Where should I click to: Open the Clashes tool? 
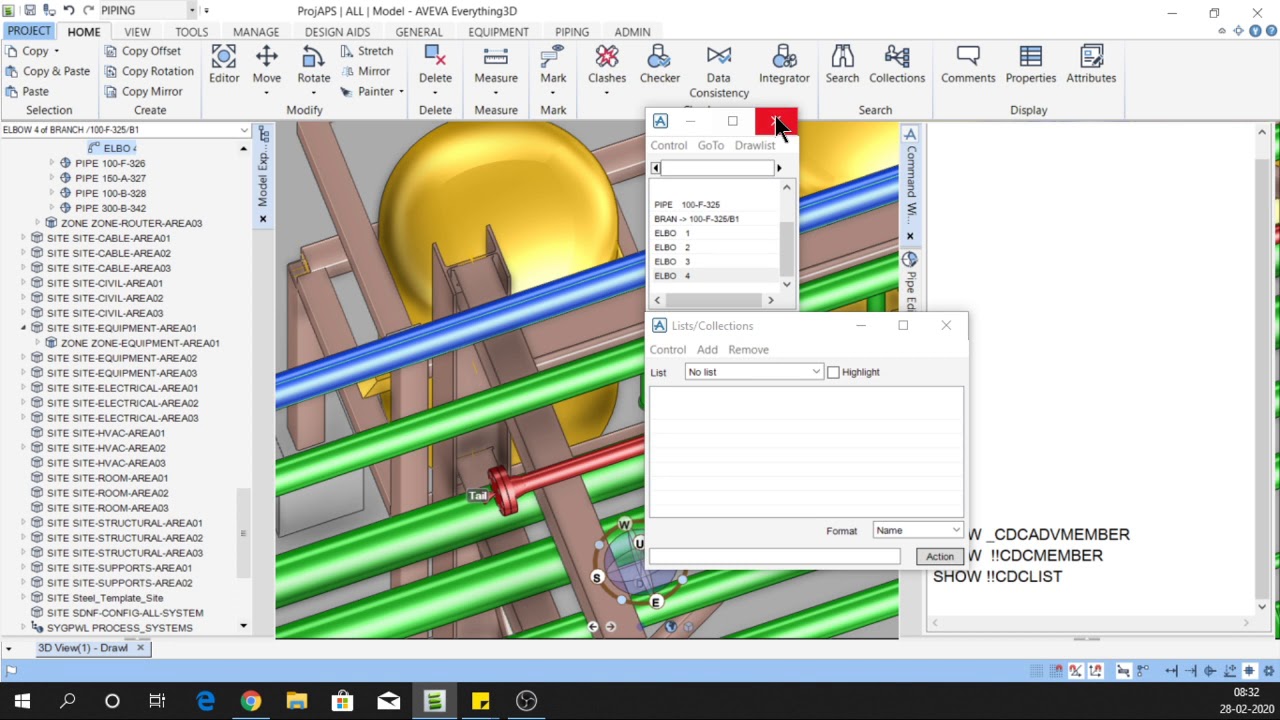(607, 65)
